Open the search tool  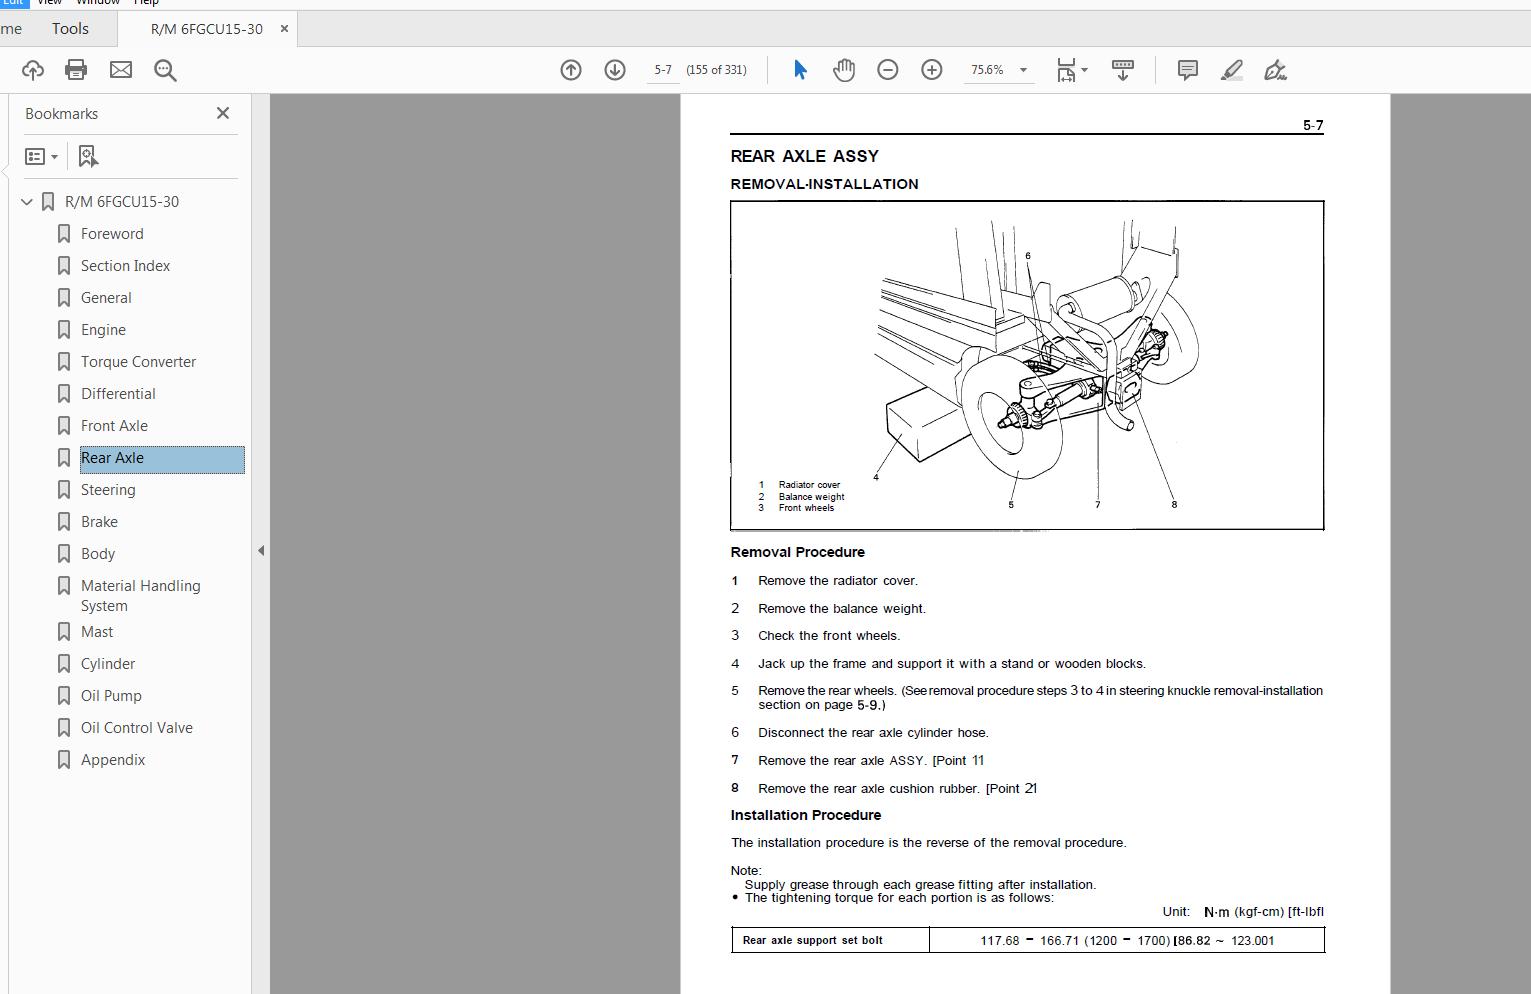click(164, 70)
